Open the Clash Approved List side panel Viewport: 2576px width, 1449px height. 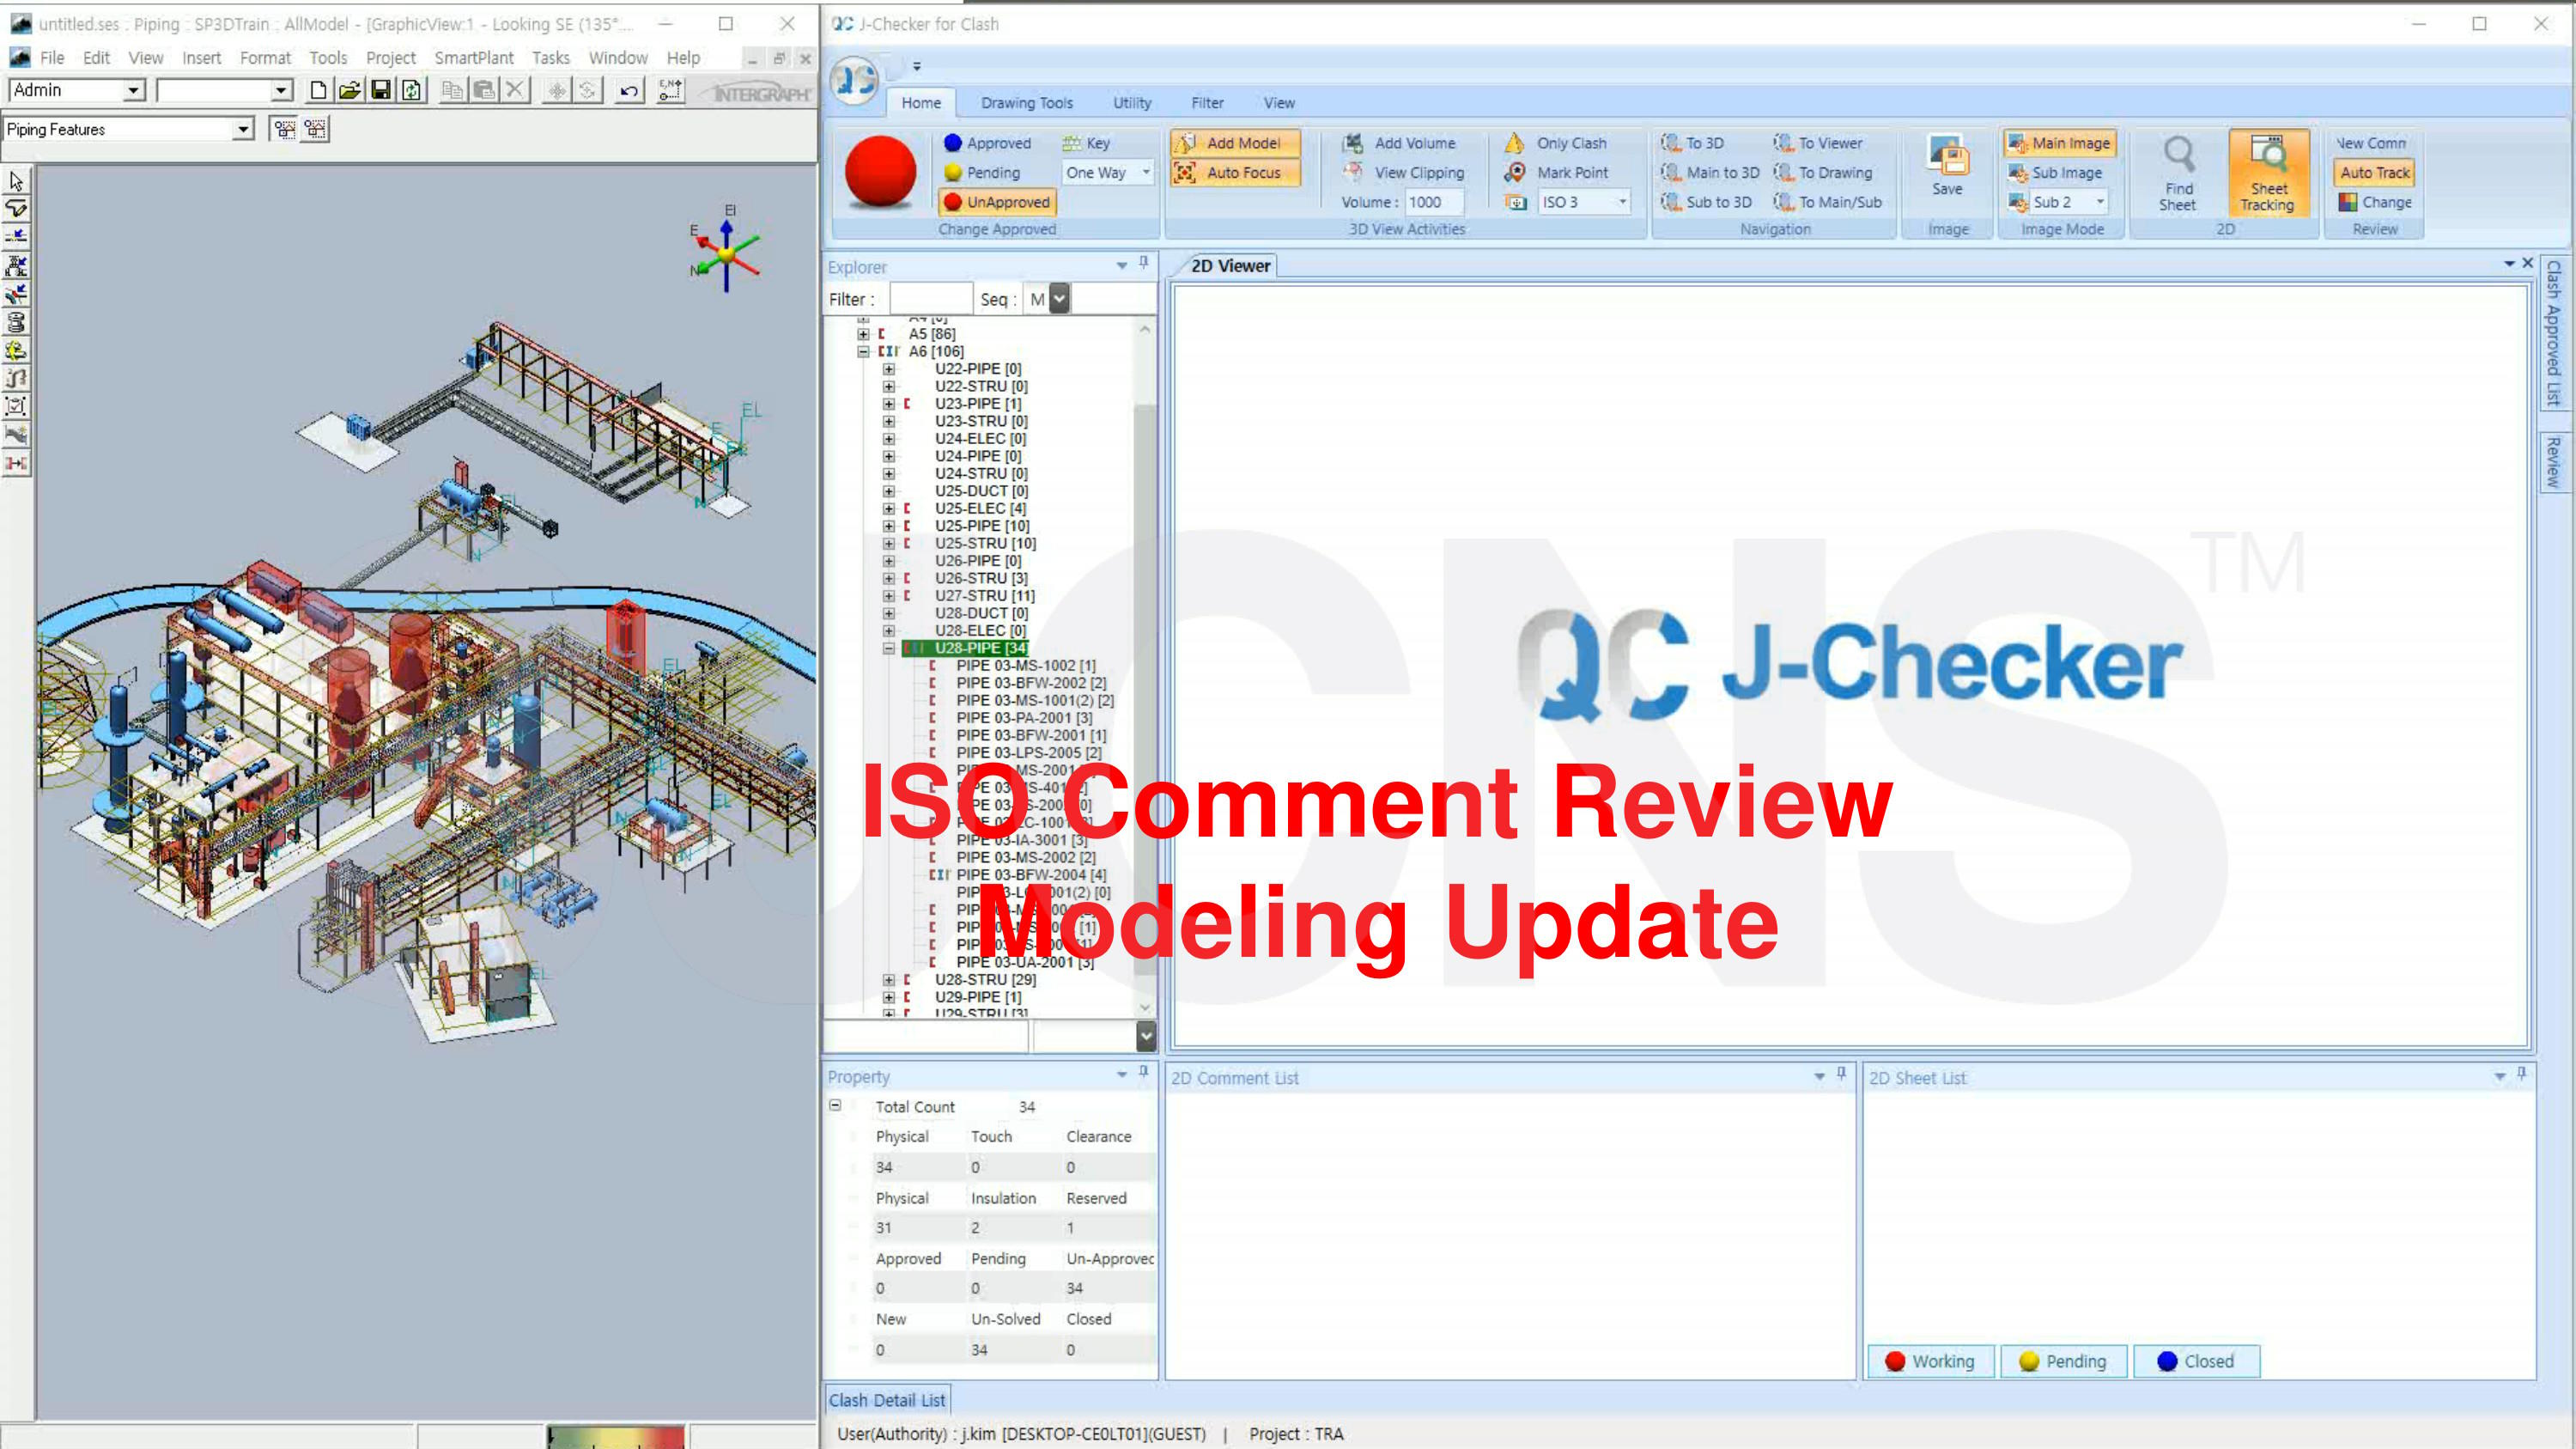pos(2554,332)
